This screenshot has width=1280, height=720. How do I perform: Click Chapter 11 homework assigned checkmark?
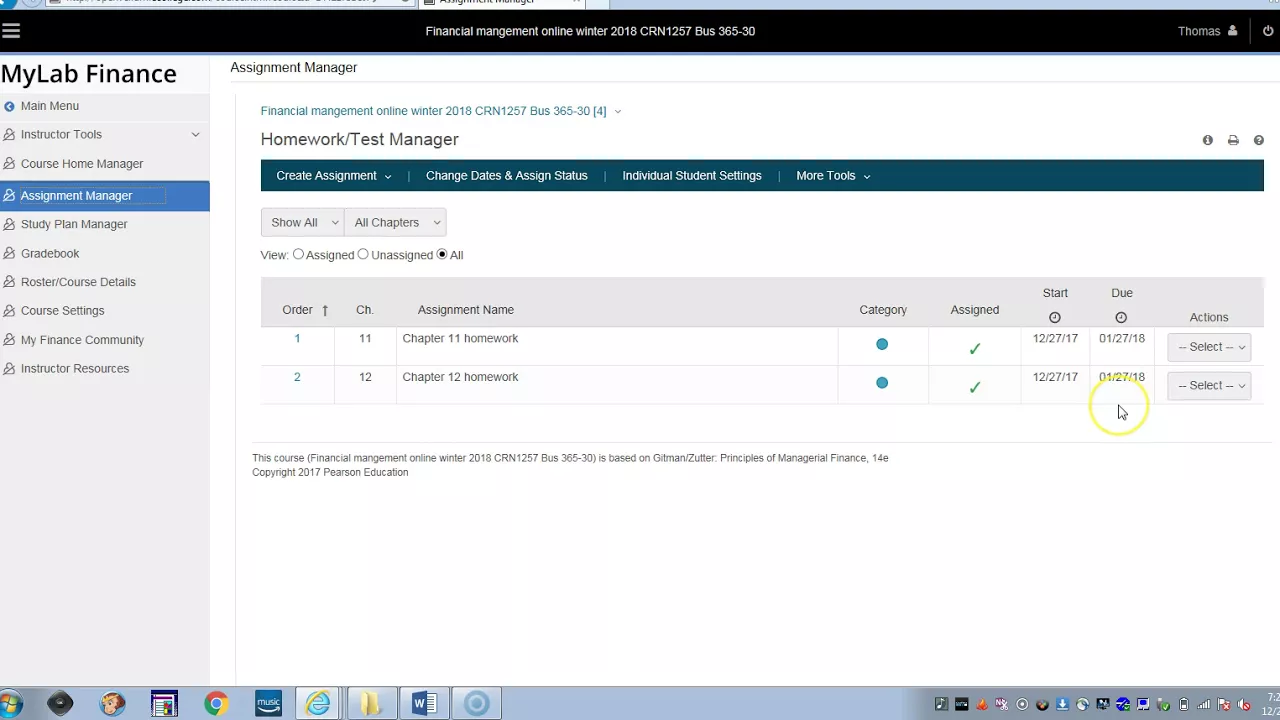[975, 349]
